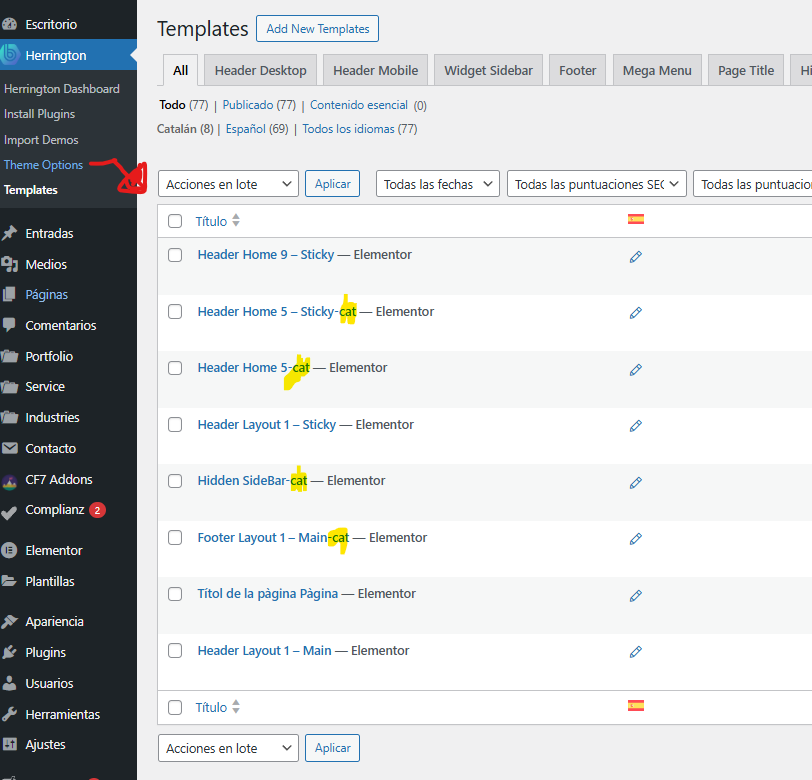Screen dimensions: 812x780
Task: Open Elementor from the sidebar icon
Action: pos(10,550)
